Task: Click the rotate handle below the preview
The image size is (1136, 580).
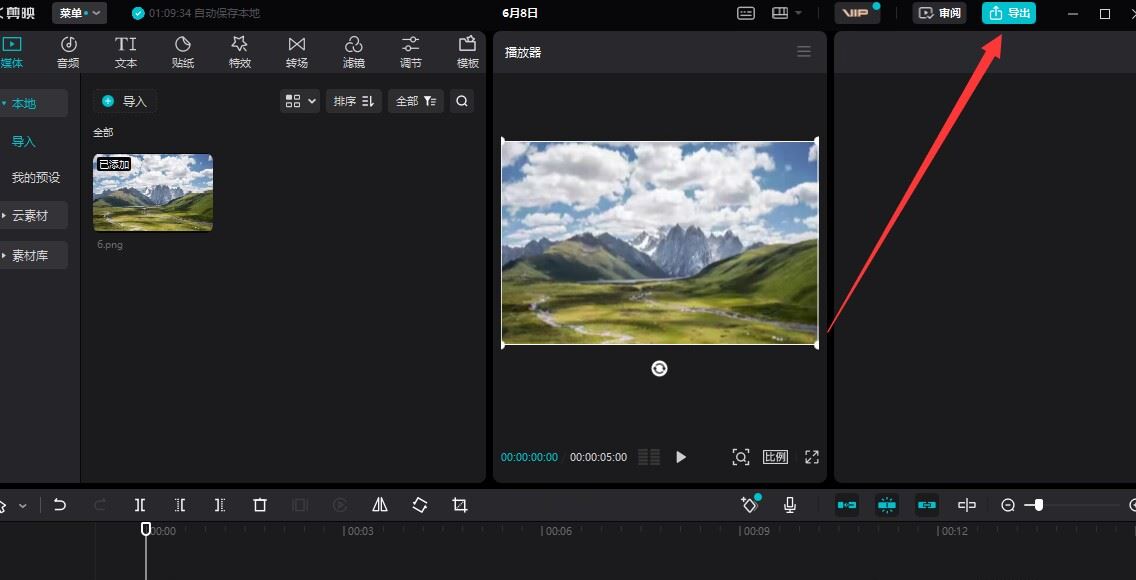Action: click(x=659, y=369)
